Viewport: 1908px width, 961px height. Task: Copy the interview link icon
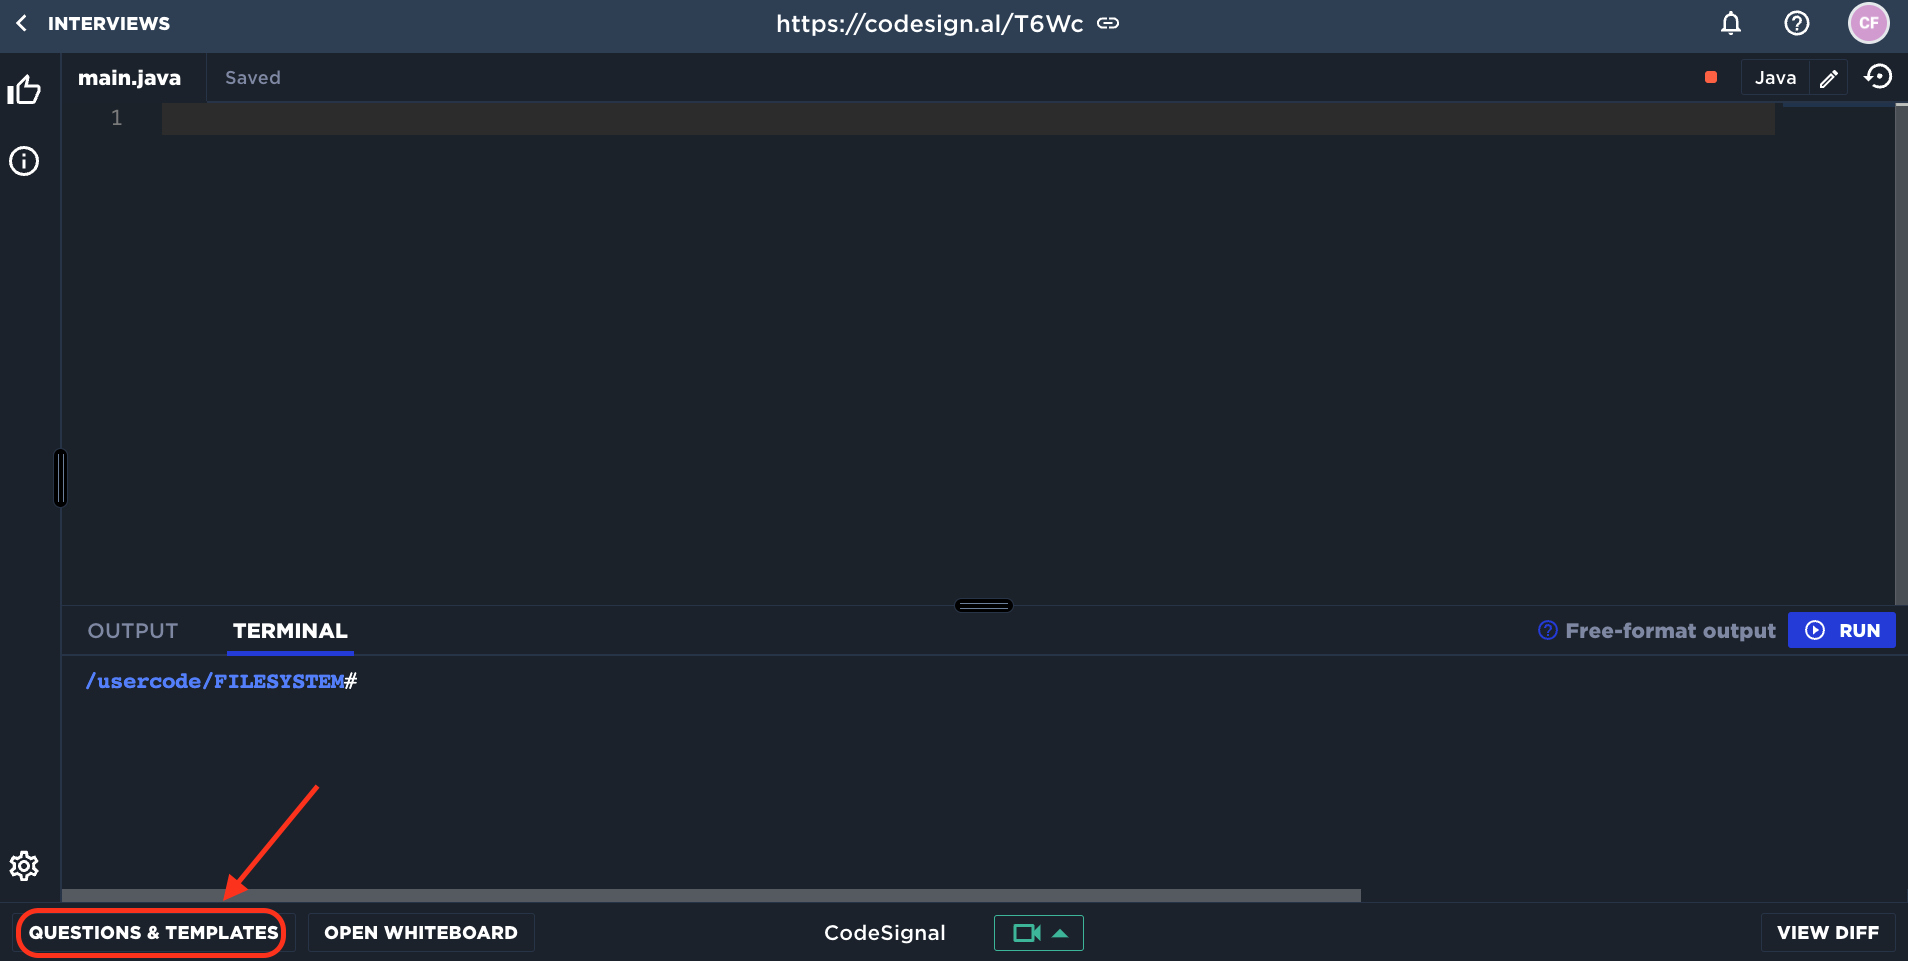pos(1108,24)
